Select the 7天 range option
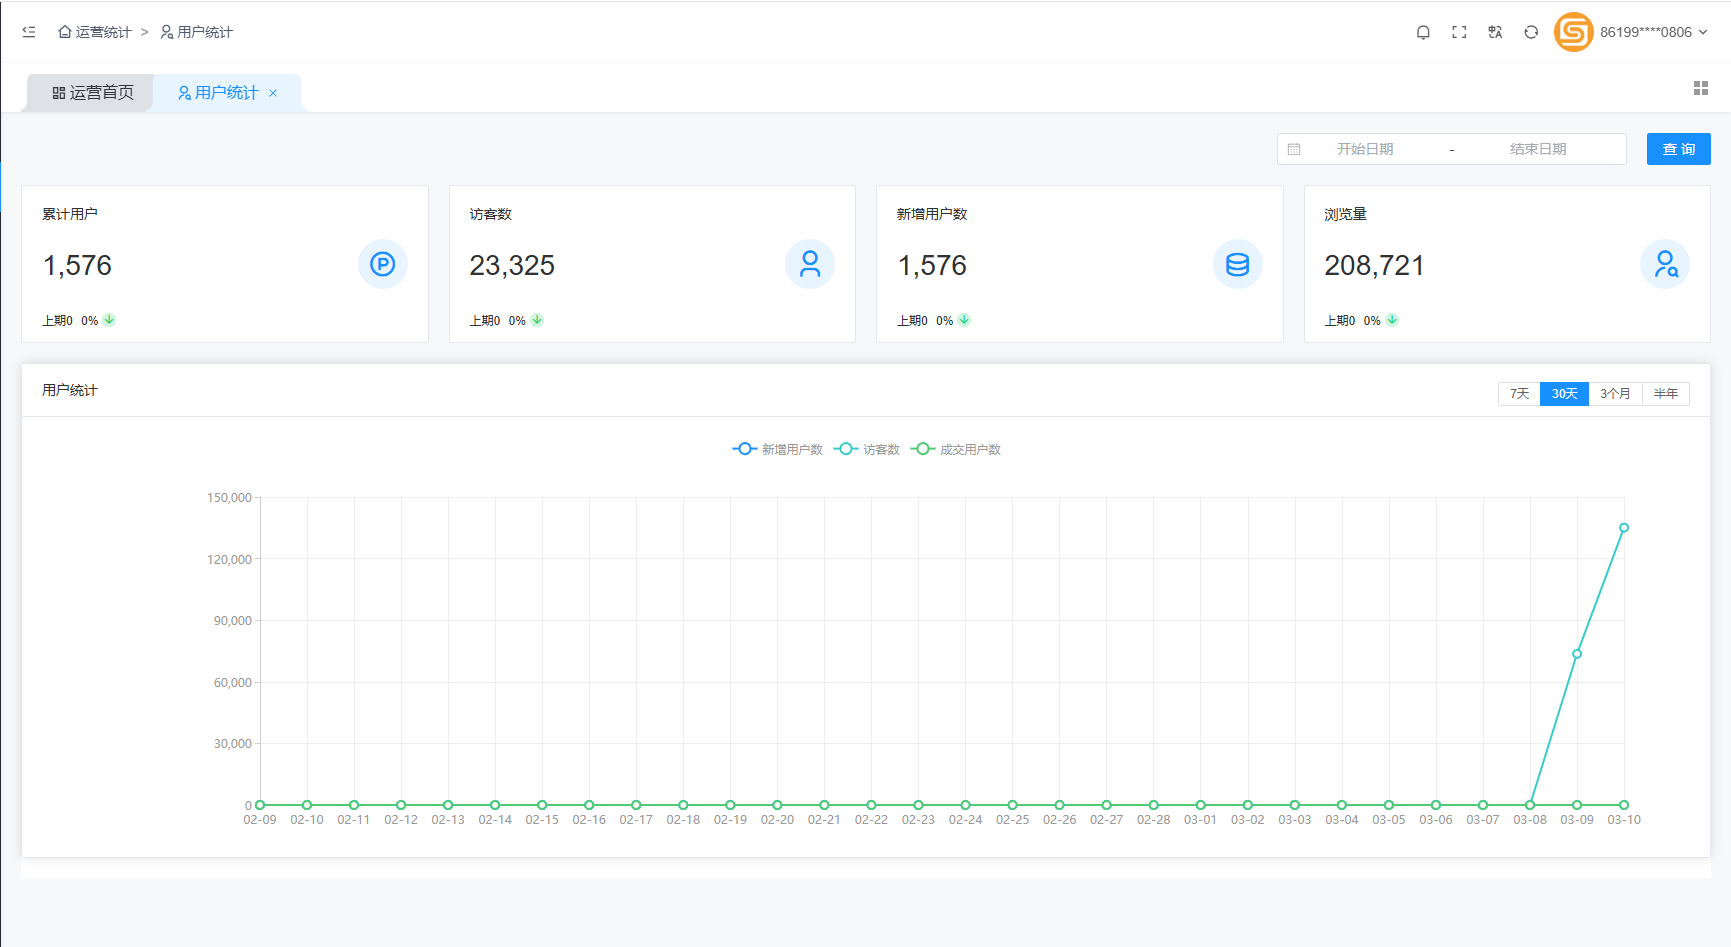This screenshot has width=1731, height=947. pos(1519,394)
